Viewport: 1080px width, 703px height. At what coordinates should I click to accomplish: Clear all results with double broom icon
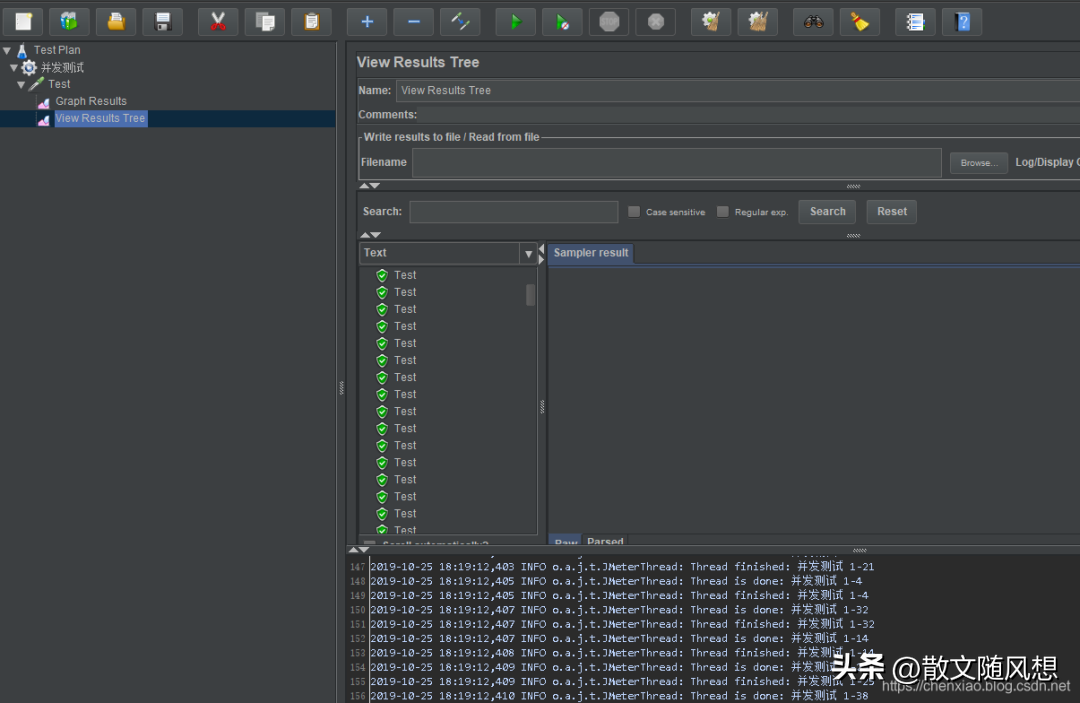click(x=758, y=22)
